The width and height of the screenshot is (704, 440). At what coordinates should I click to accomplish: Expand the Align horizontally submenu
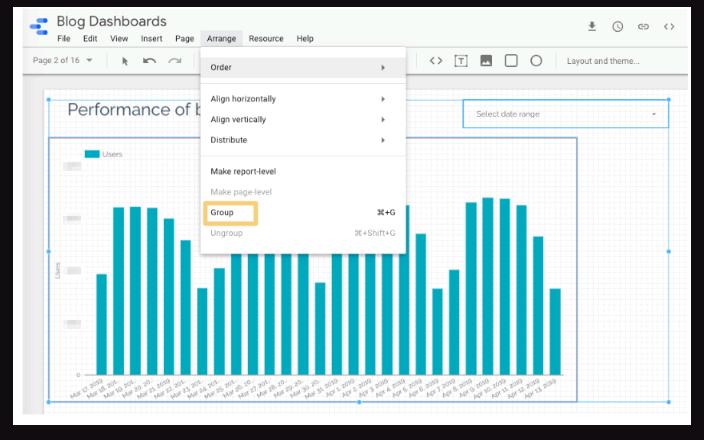303,99
